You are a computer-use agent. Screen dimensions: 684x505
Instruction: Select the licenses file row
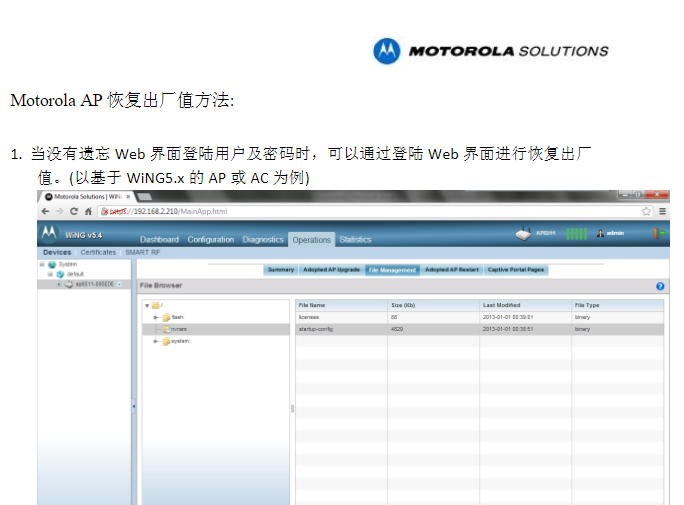[x=480, y=317]
